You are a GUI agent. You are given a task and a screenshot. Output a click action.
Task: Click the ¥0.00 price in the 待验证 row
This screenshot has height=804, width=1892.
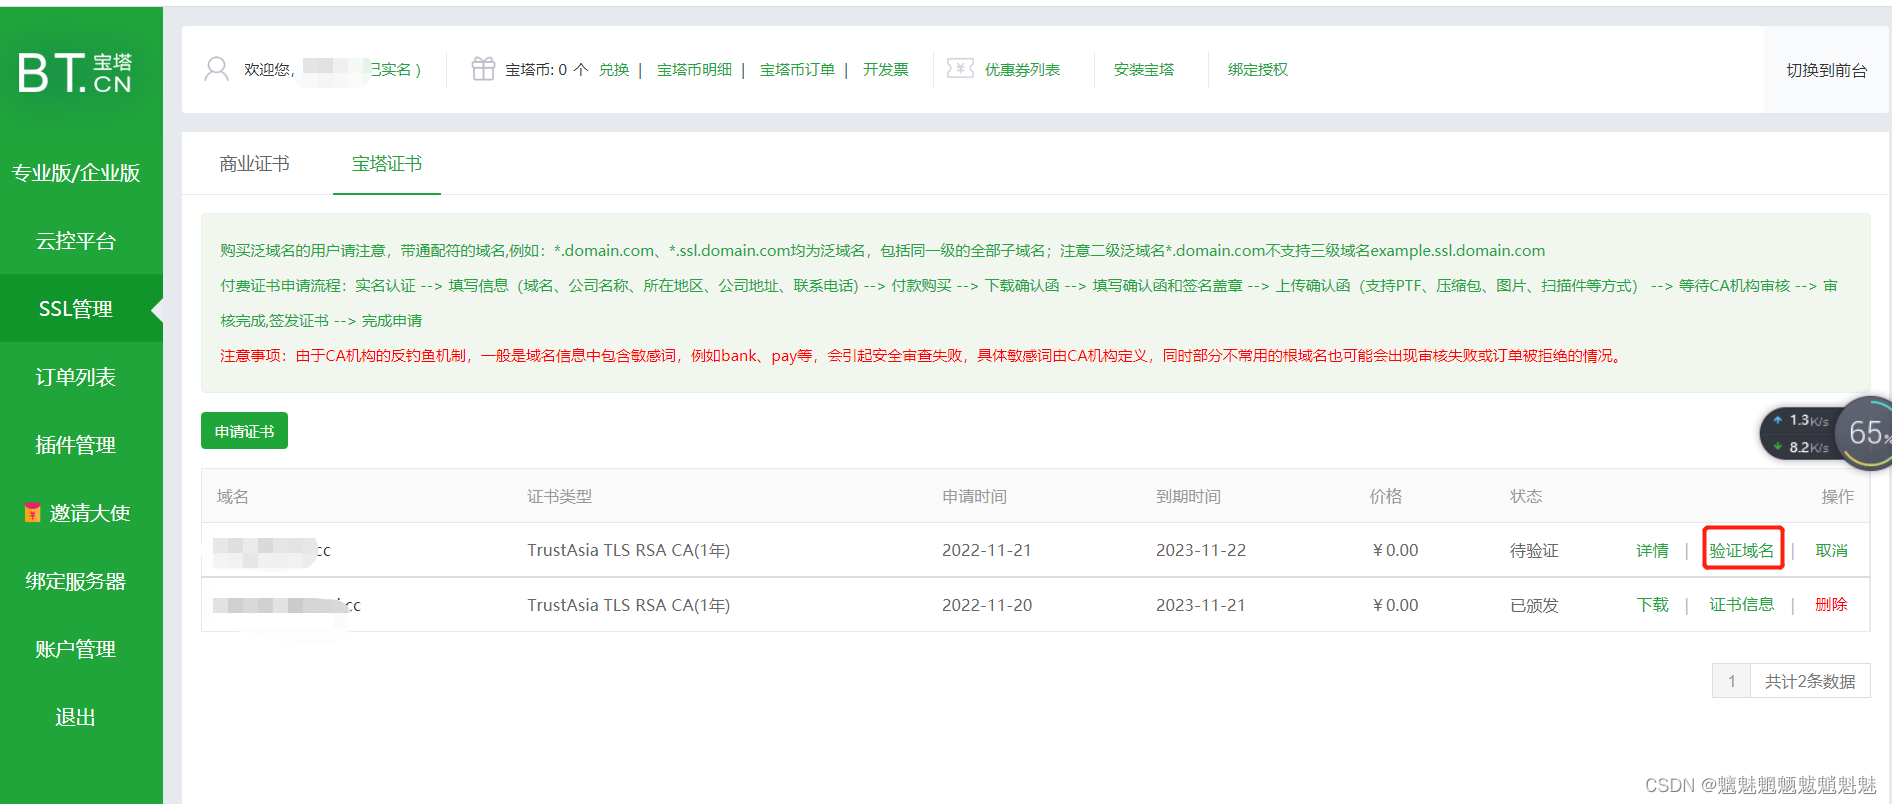point(1394,551)
